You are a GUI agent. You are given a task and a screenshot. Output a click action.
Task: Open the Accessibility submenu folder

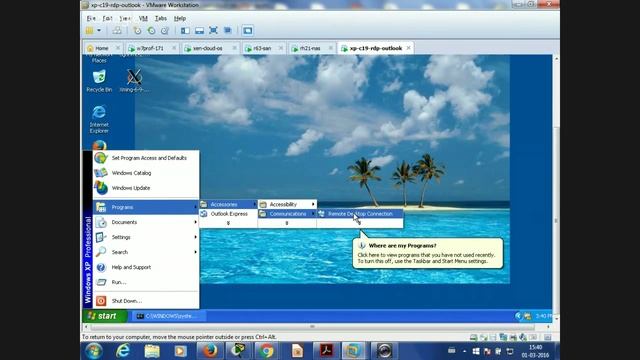coord(287,204)
